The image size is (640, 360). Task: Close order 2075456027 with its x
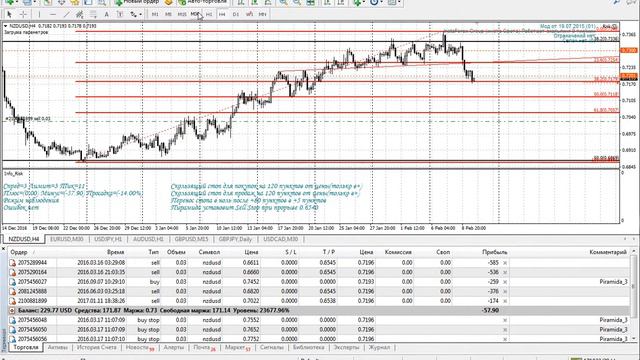(x=505, y=282)
